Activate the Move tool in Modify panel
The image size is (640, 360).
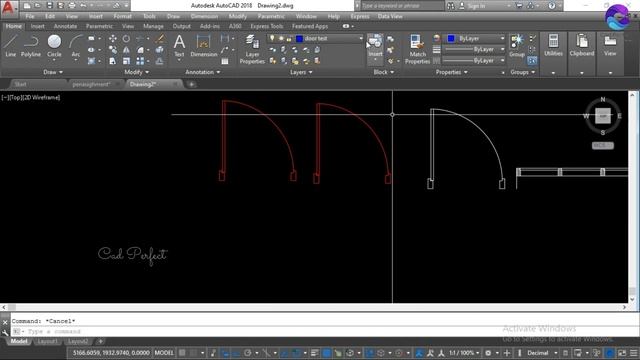[x=113, y=38]
